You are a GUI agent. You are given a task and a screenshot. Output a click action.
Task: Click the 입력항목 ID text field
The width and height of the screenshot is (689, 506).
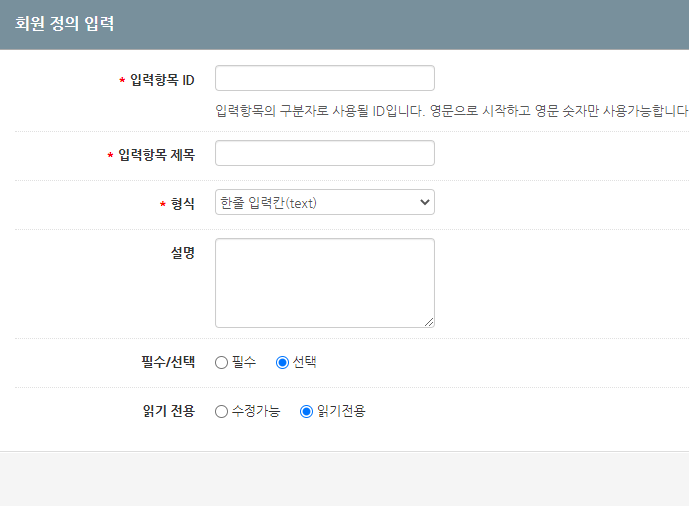325,78
